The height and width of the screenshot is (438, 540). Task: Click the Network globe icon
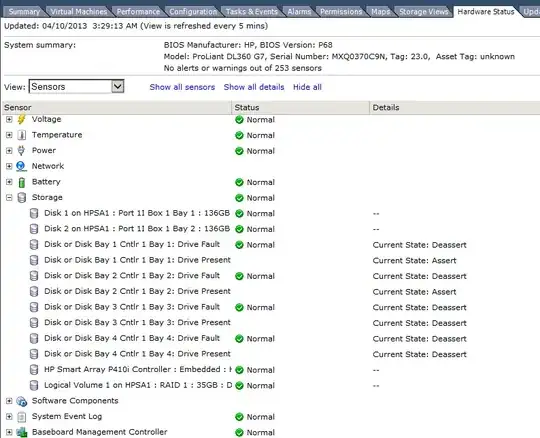(21, 166)
